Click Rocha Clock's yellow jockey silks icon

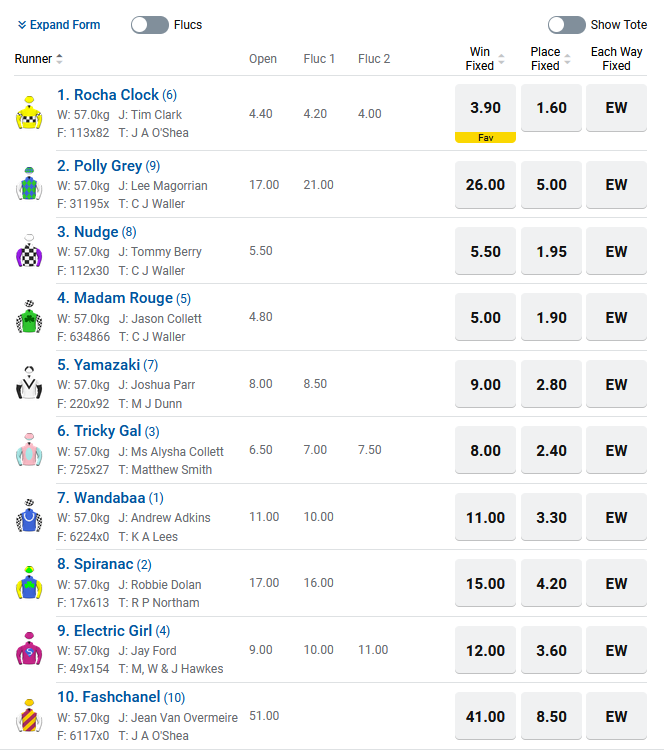(x=28, y=114)
